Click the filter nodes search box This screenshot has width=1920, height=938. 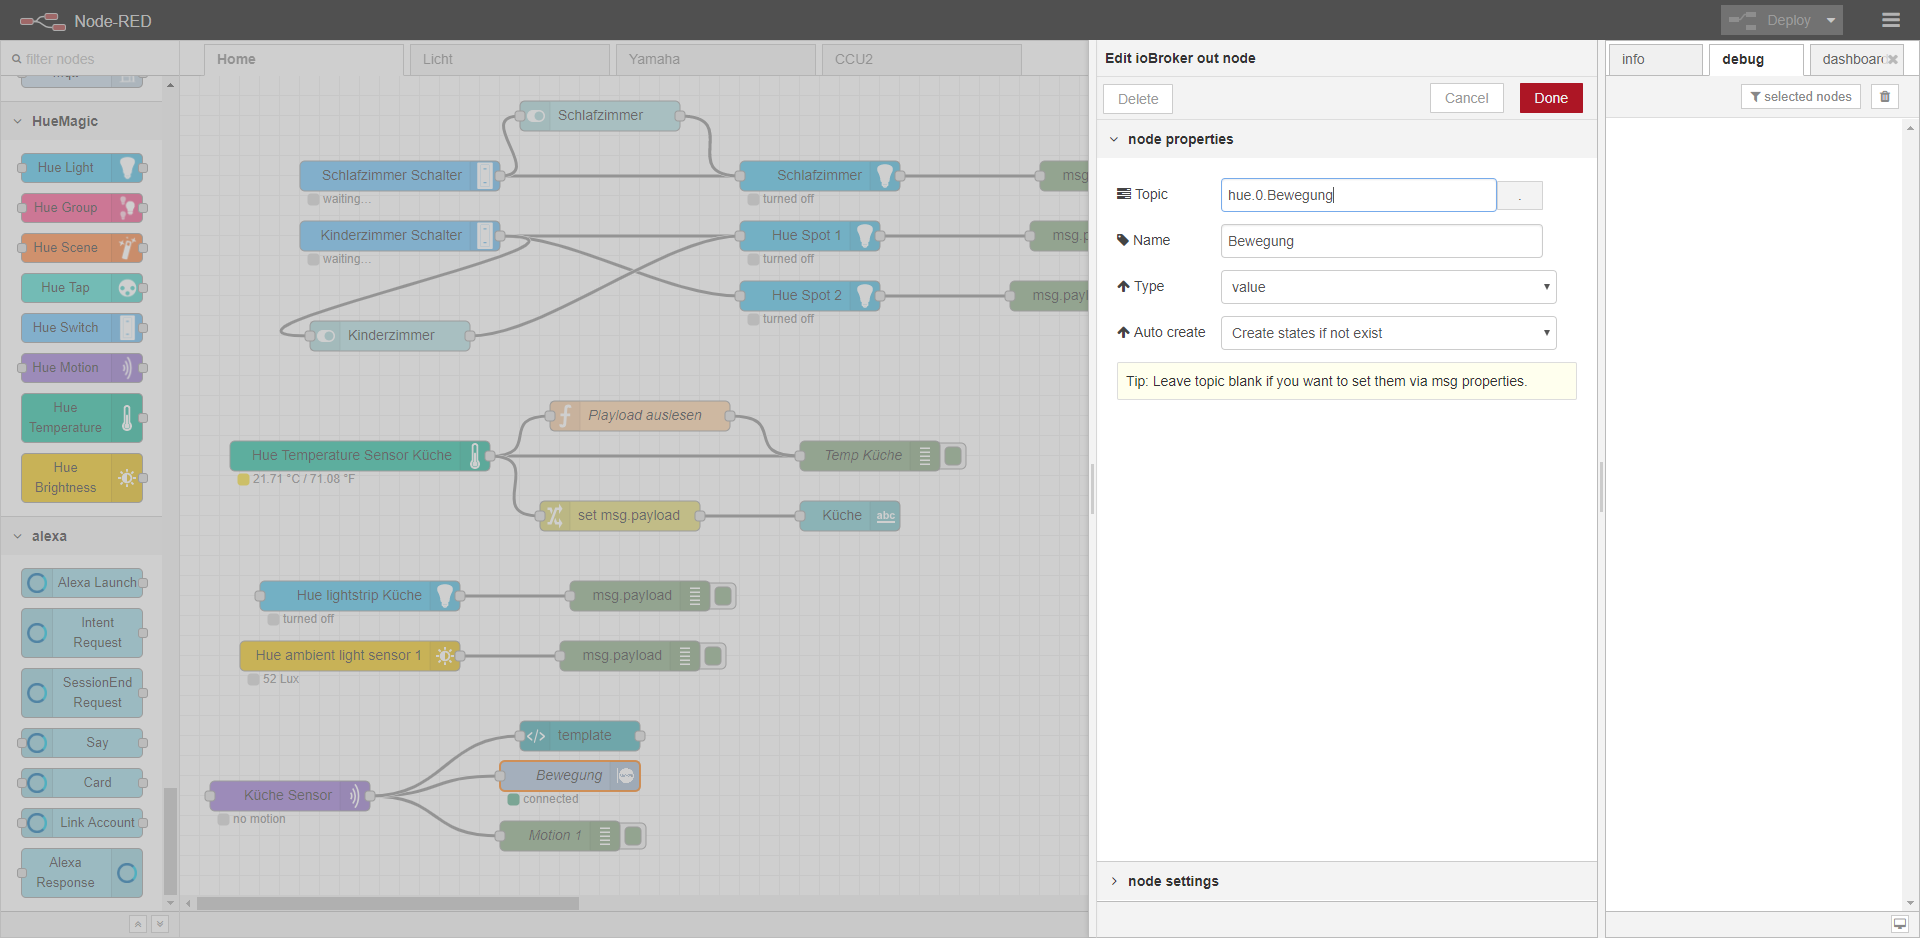click(90, 59)
